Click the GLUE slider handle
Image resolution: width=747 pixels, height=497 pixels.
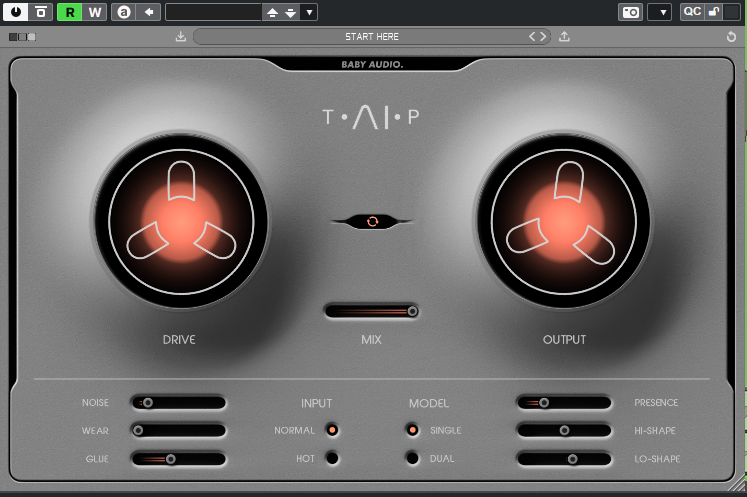[171, 459]
